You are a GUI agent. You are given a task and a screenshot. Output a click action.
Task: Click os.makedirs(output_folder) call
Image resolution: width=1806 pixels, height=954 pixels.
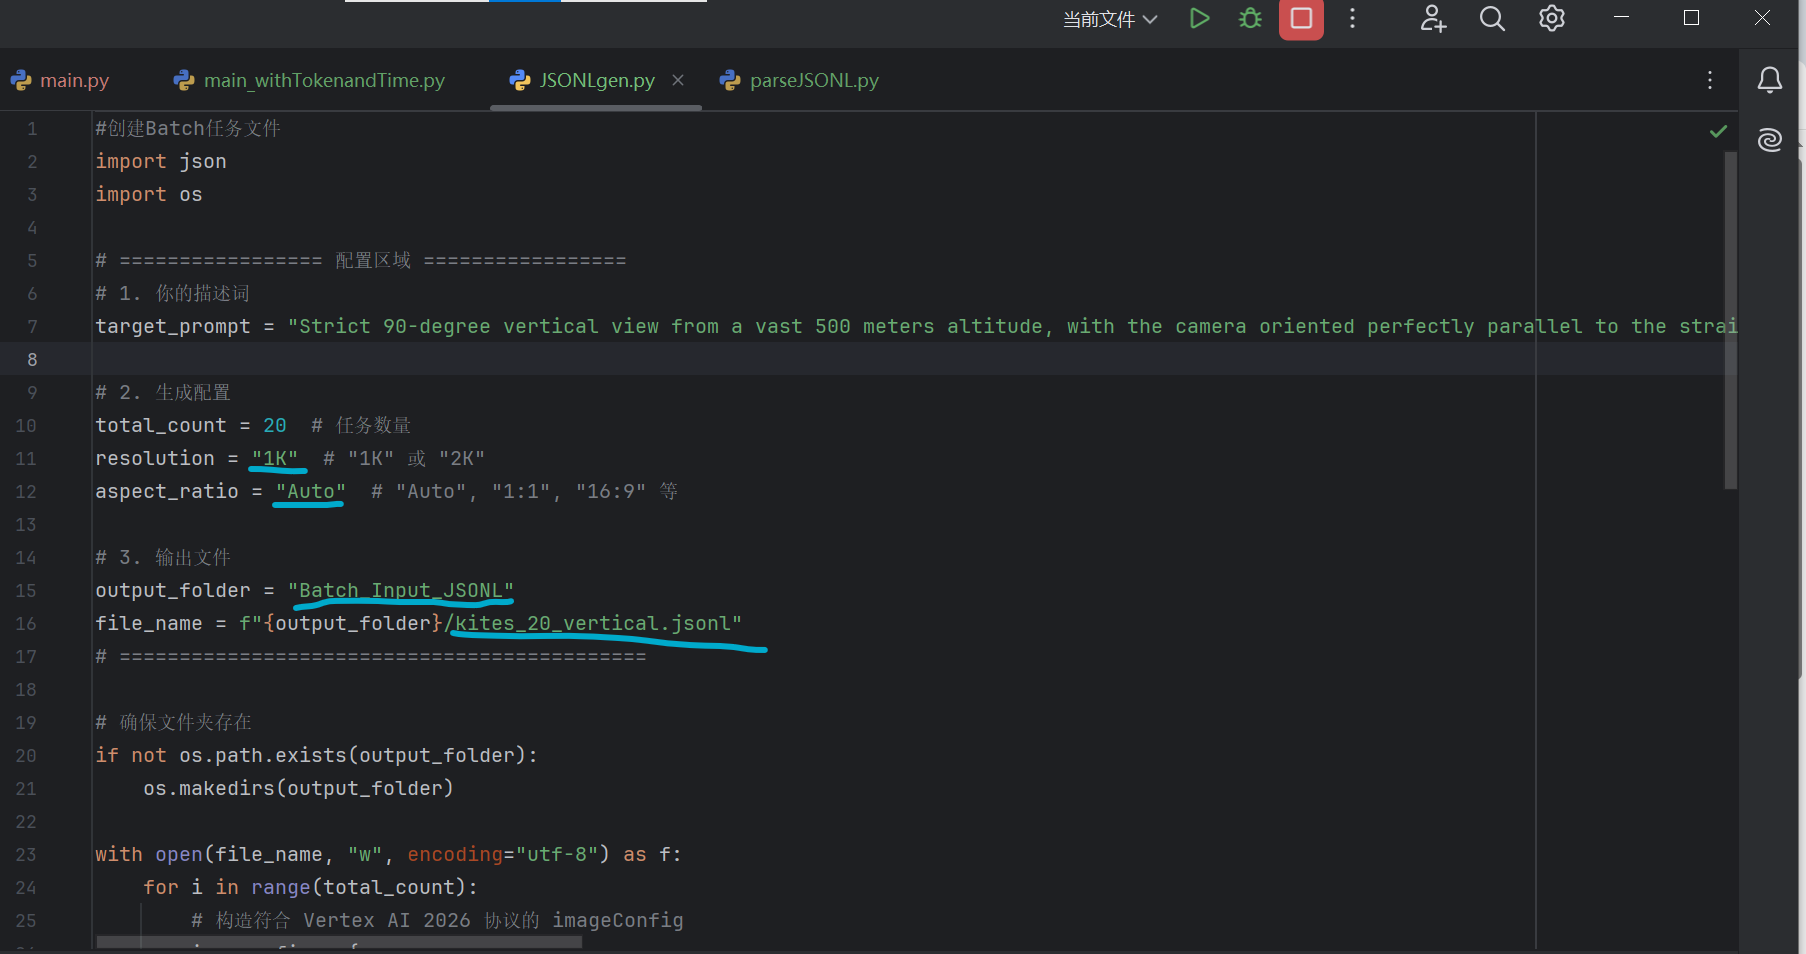point(298,788)
